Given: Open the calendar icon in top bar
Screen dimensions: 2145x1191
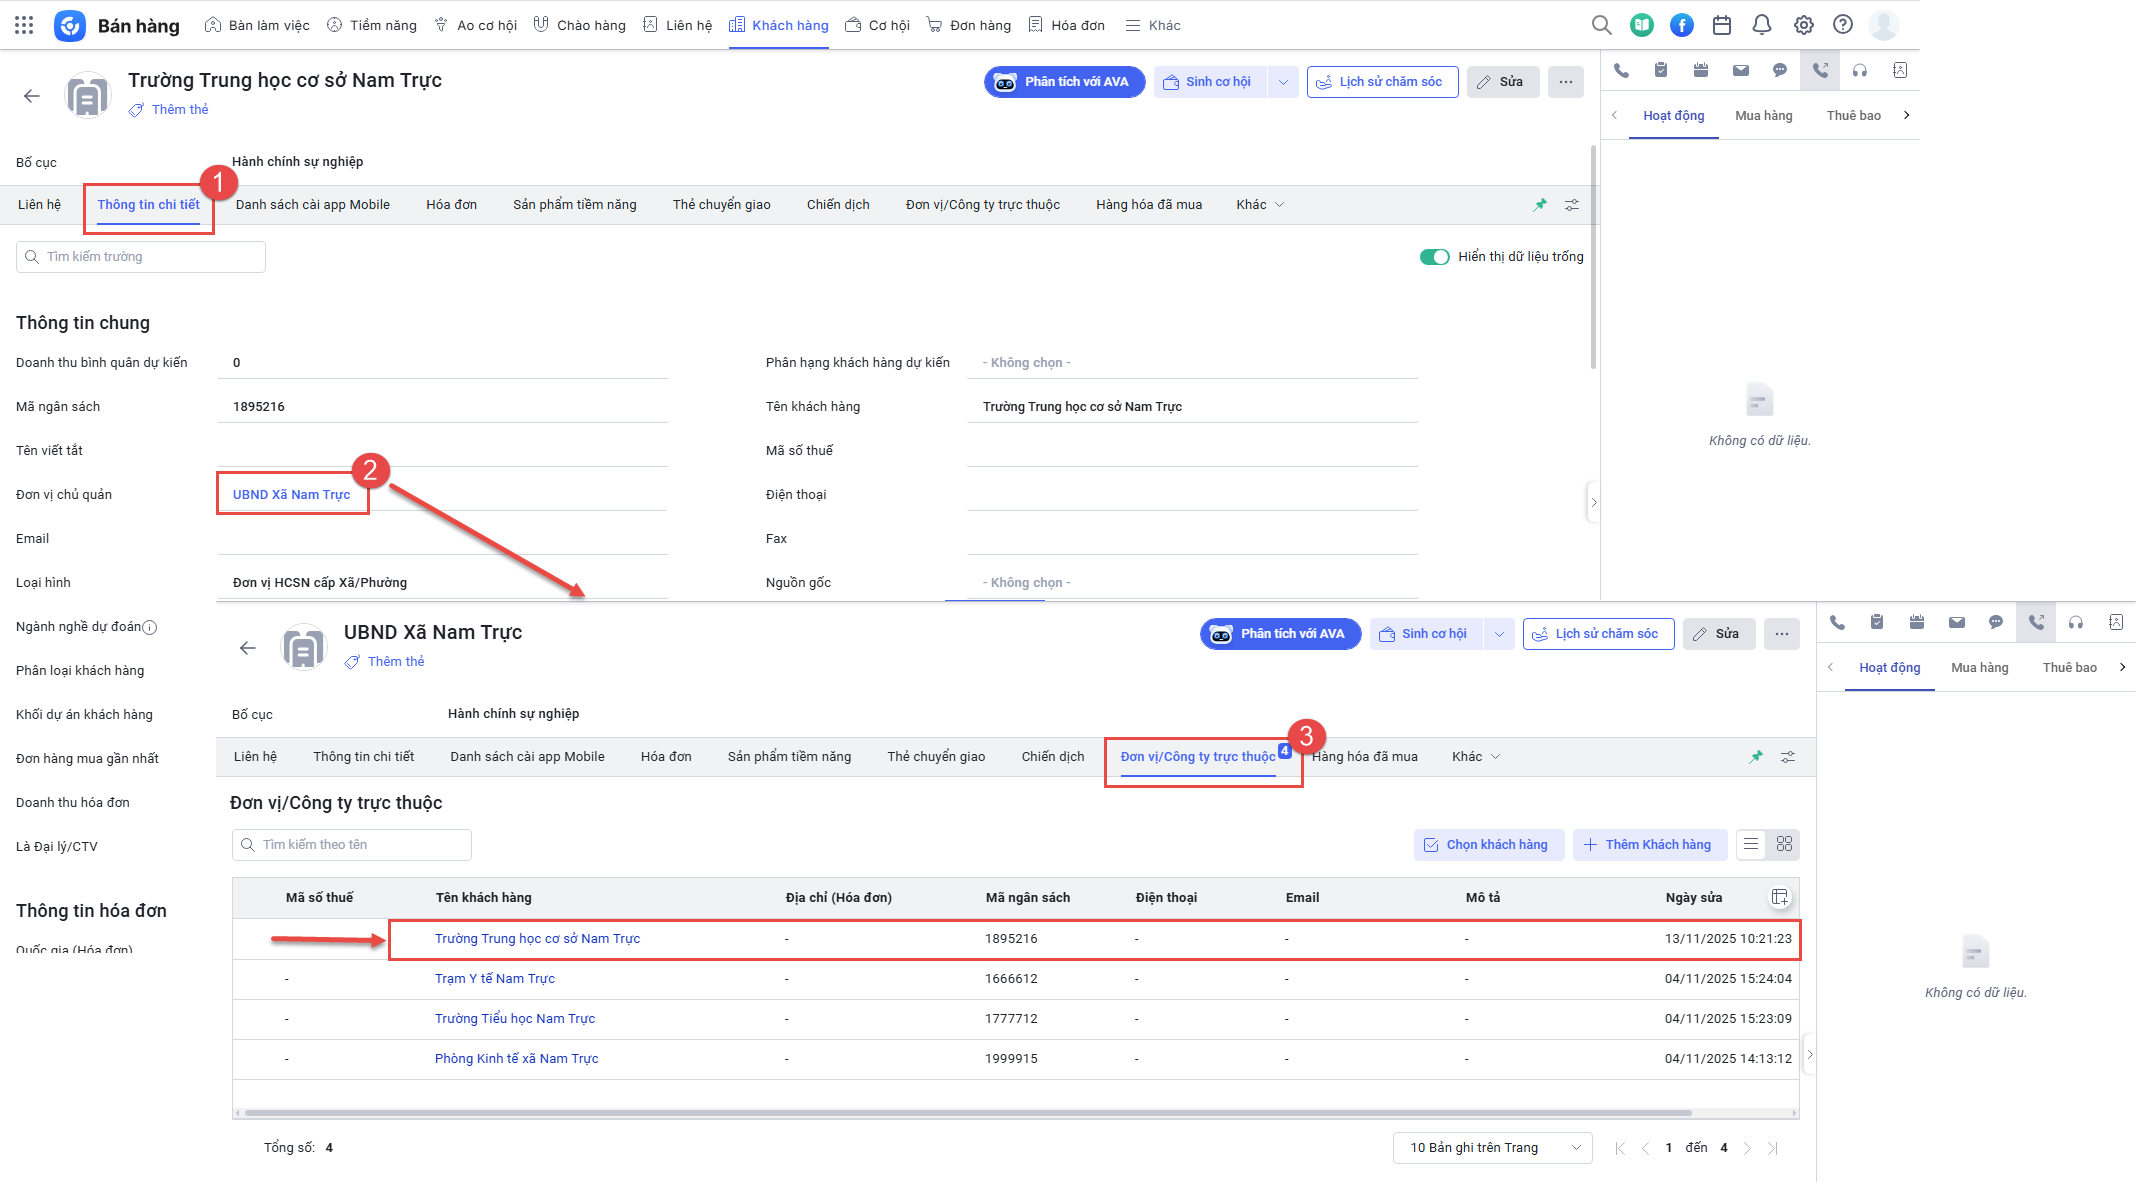Looking at the screenshot, I should pyautogui.click(x=1722, y=25).
